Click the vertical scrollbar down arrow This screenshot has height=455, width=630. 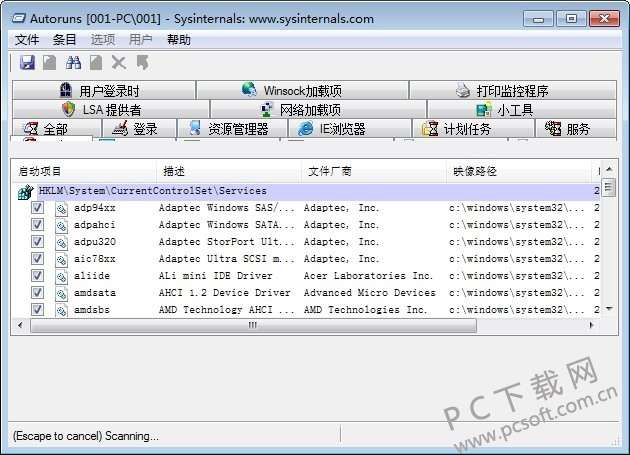[x=609, y=309]
